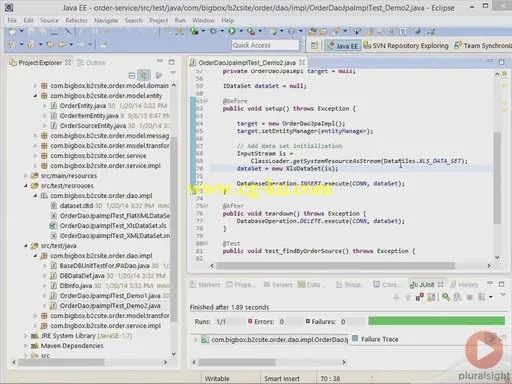Viewport: 512px width, 384px height.
Task: Toggle Show Failures Only in JUnit
Action: coord(420,297)
